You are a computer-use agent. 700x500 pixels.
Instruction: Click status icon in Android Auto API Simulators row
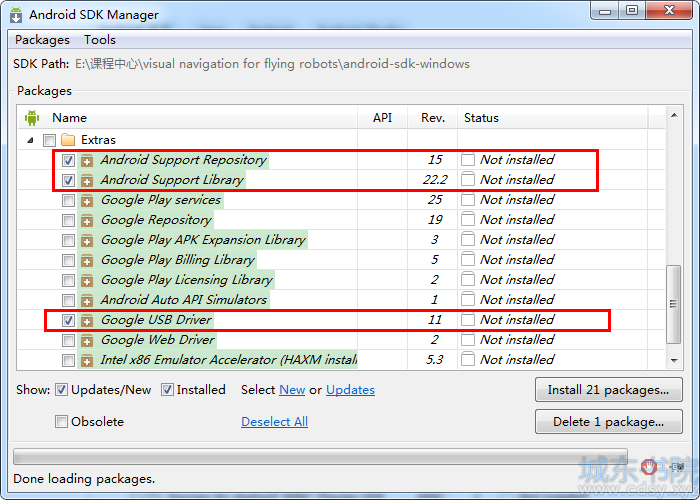(x=468, y=300)
